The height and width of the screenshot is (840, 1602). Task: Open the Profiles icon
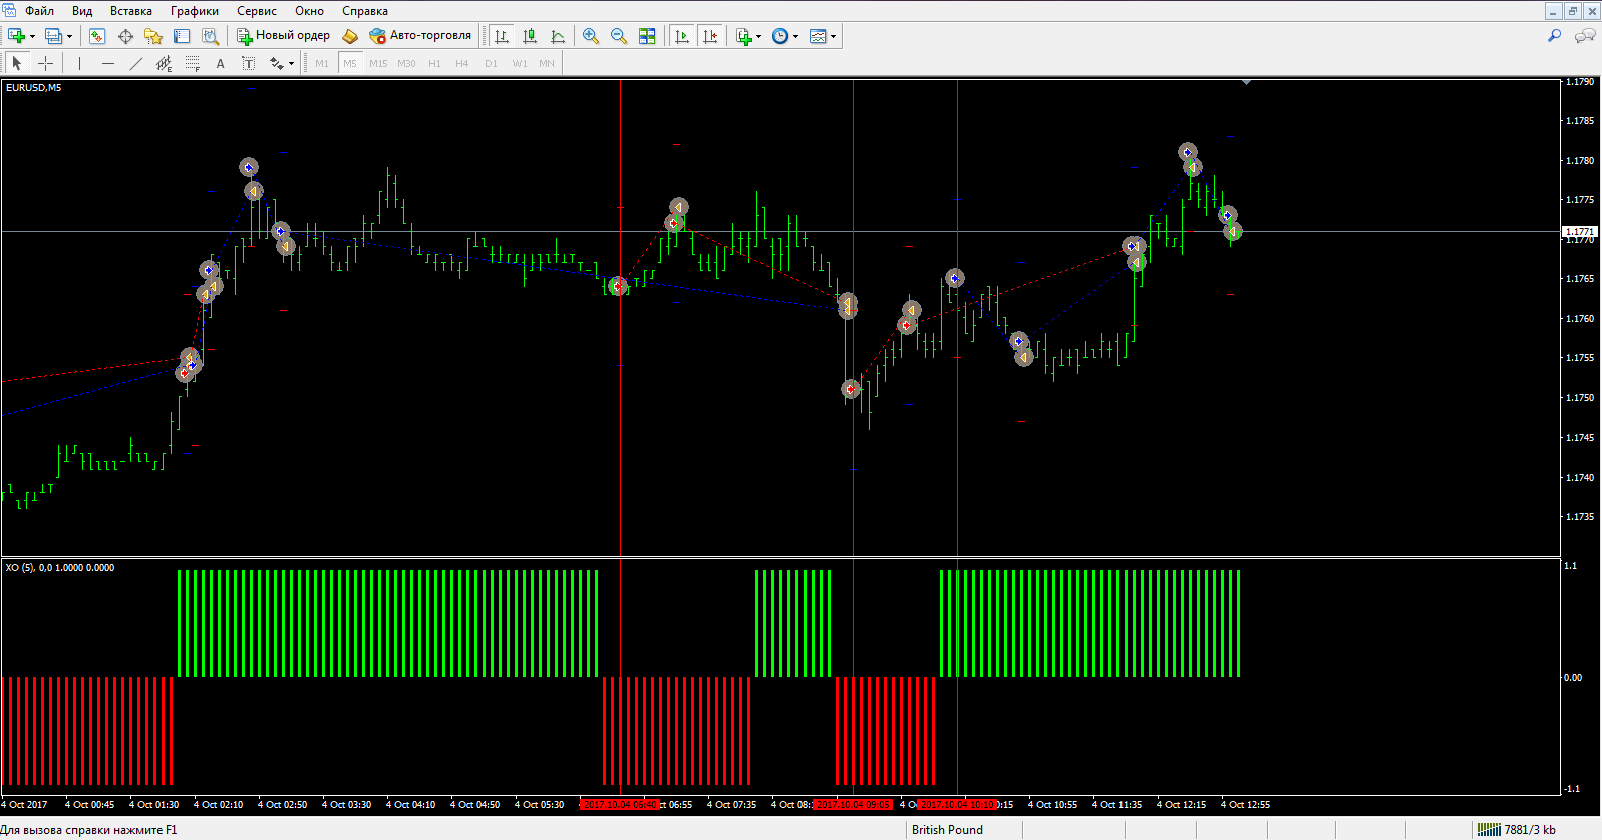click(54, 36)
